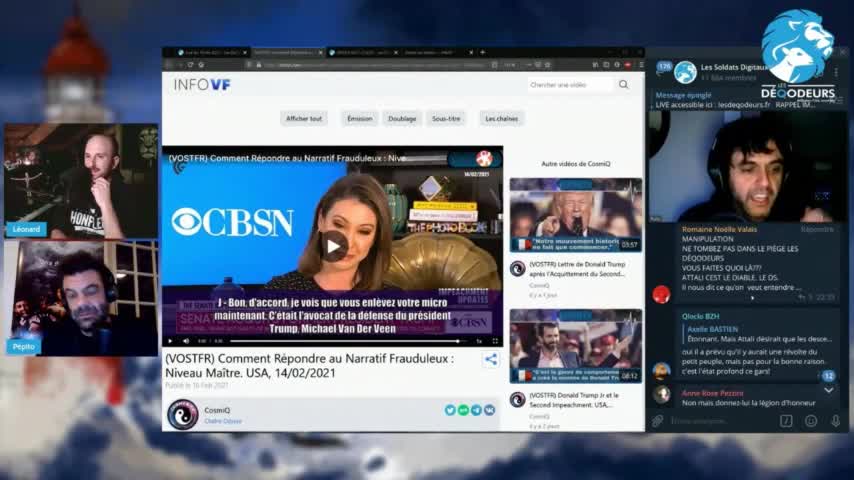Seek along the video progress bar

[x=347, y=341]
